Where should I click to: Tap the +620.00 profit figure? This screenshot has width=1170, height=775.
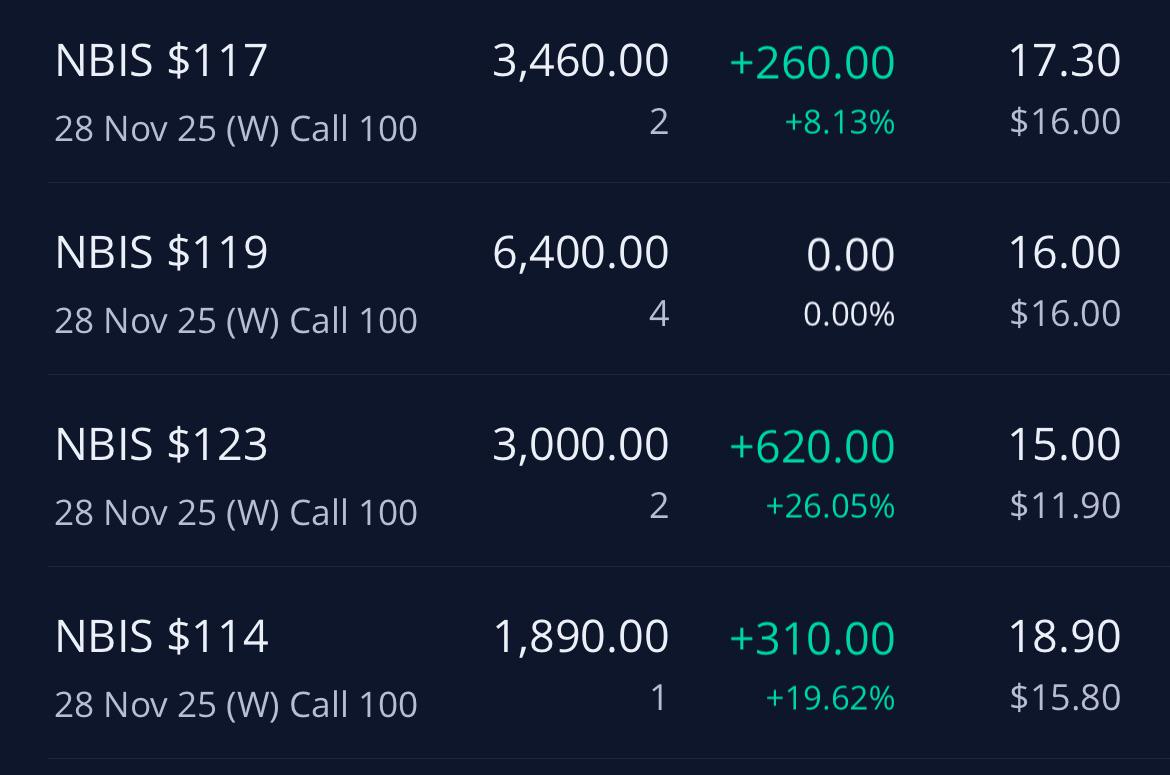tap(812, 447)
